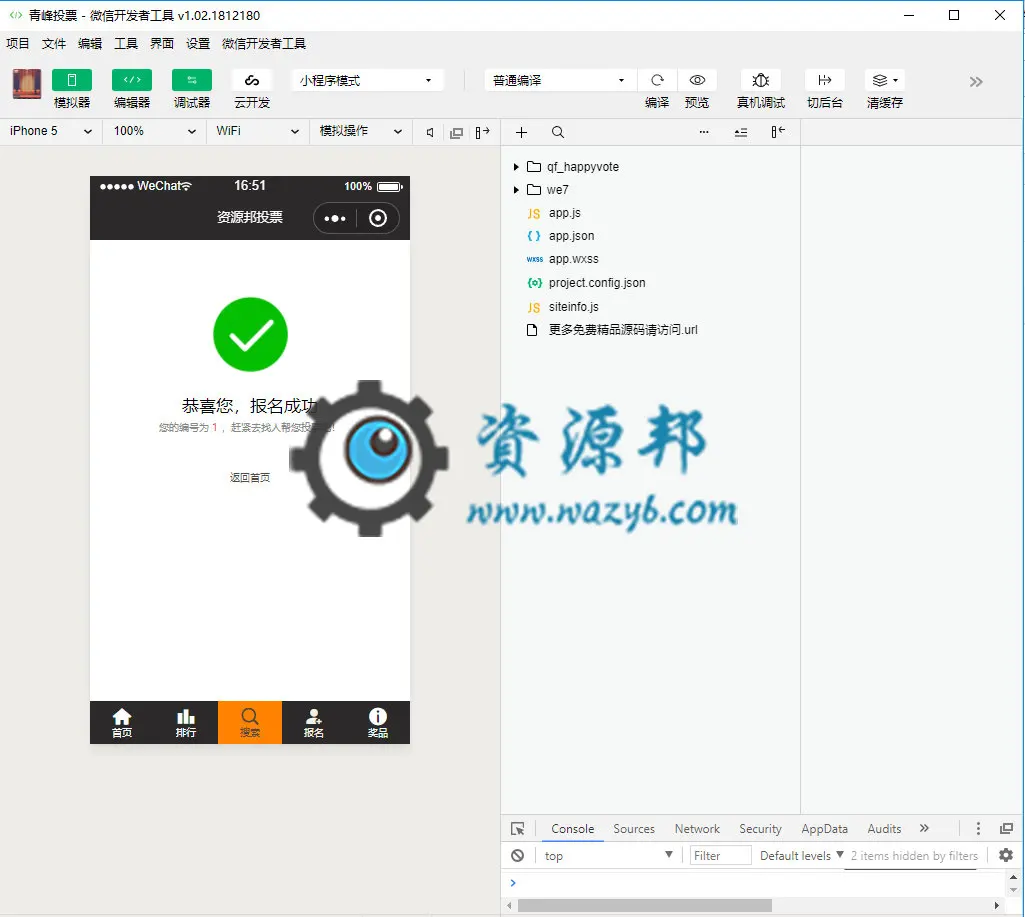Click the mini program capsule close circle

(378, 218)
